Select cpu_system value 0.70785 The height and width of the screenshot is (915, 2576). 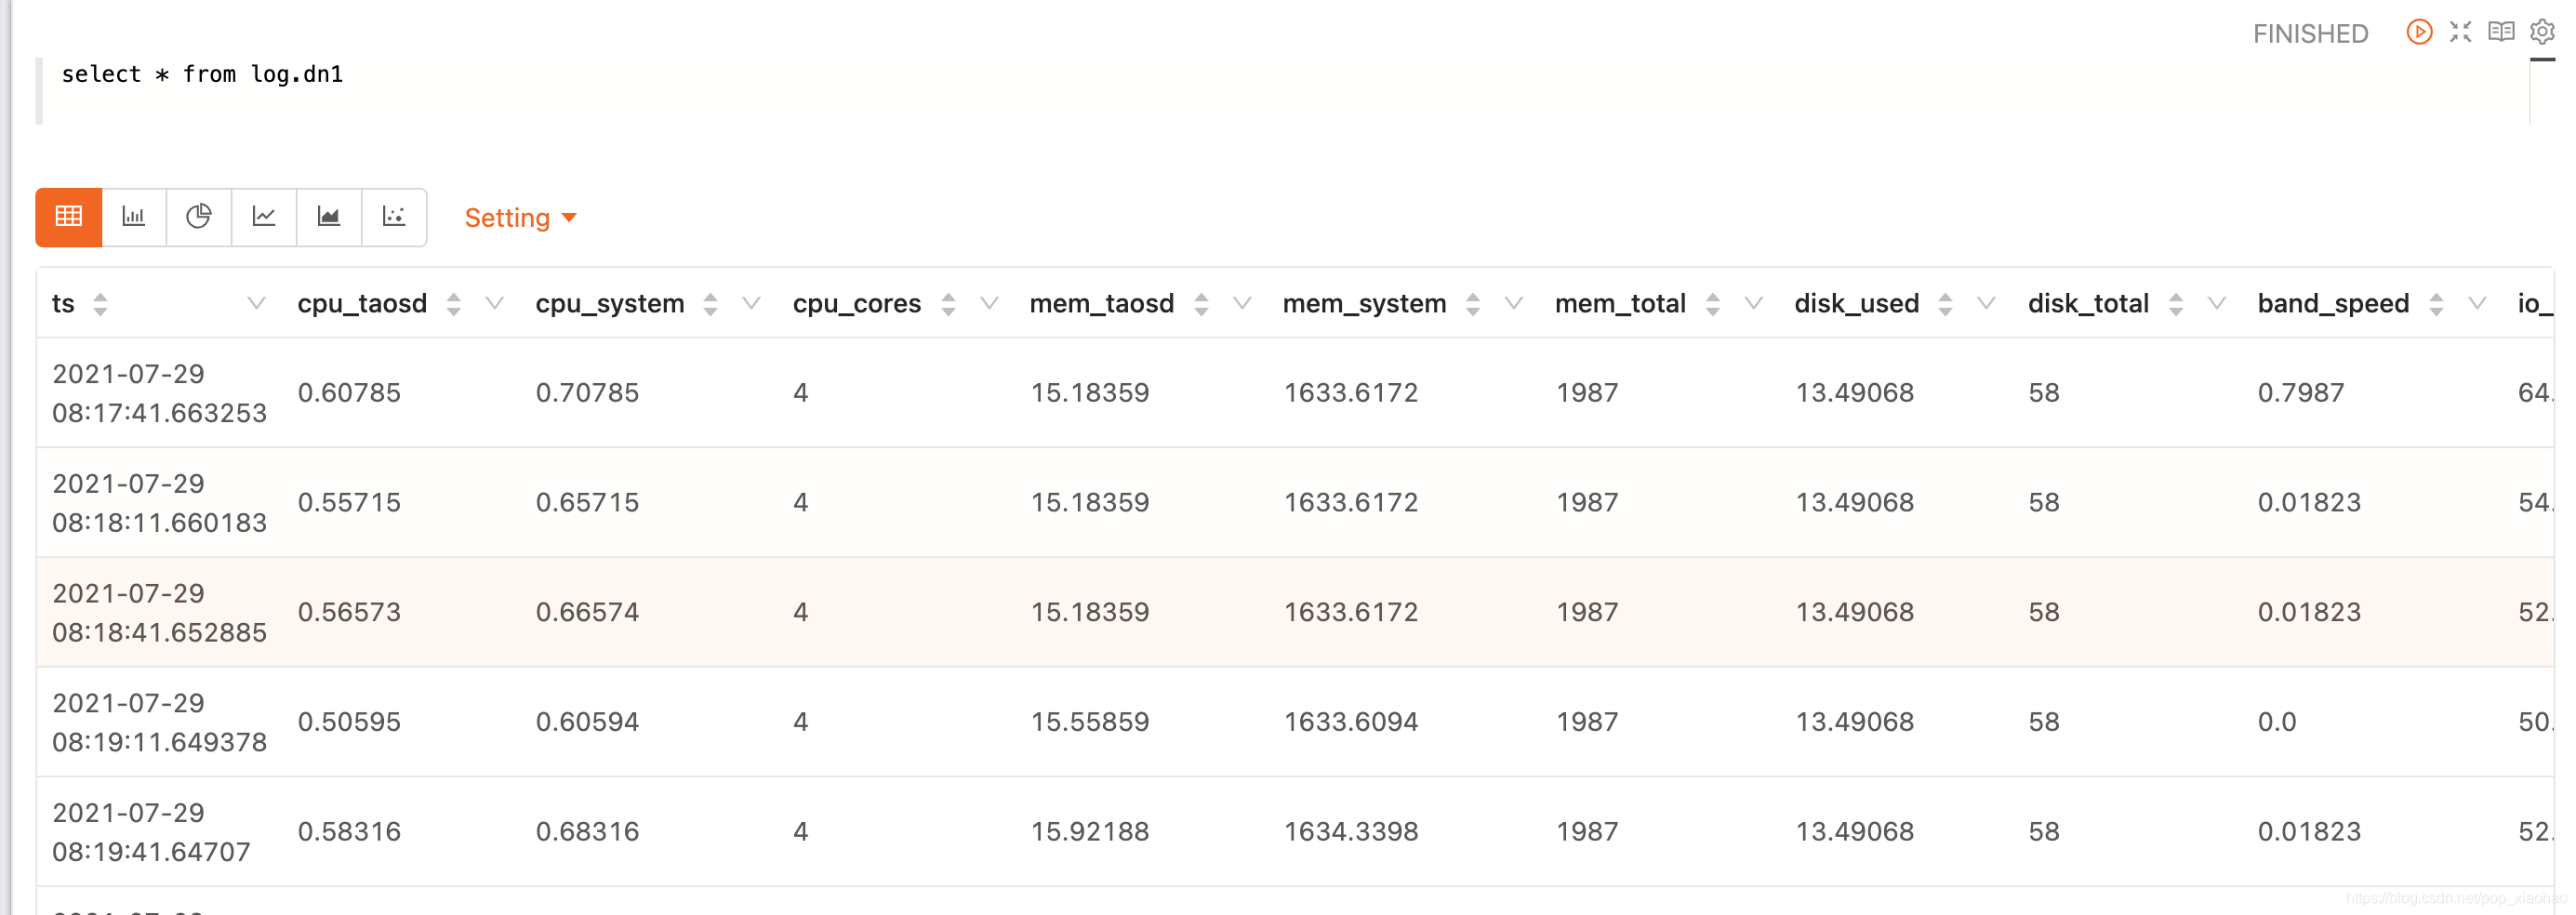coord(587,393)
